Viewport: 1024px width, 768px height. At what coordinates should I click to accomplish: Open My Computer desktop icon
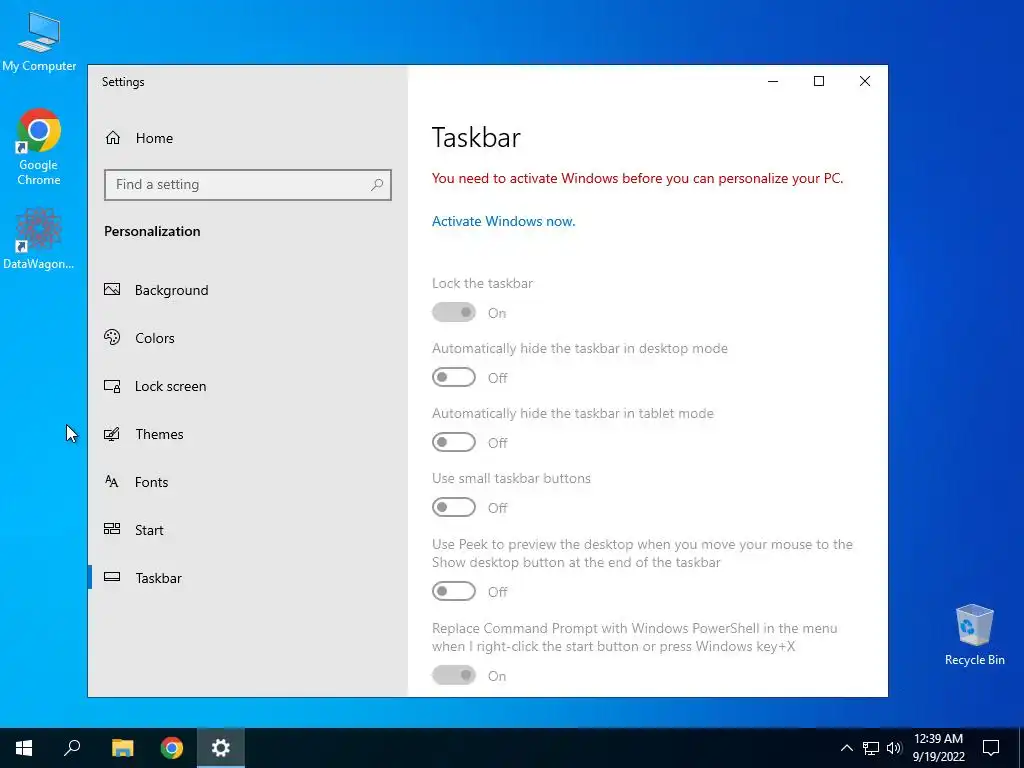coord(39,41)
